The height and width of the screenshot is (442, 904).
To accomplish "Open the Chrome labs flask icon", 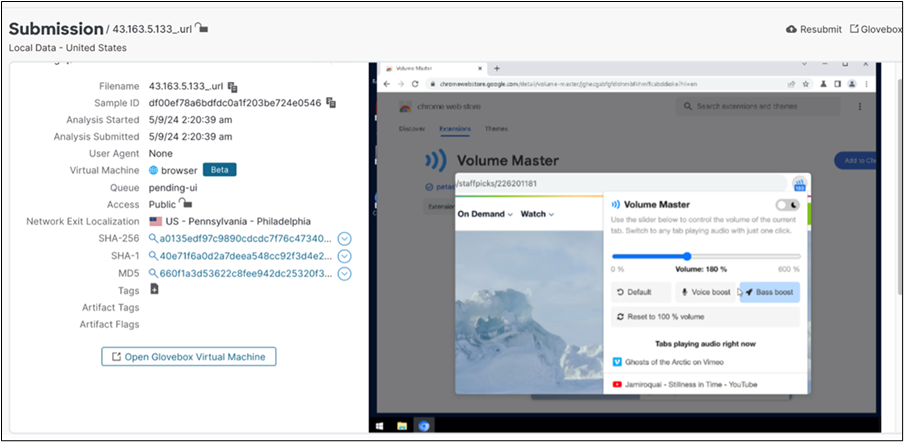I will 824,84.
